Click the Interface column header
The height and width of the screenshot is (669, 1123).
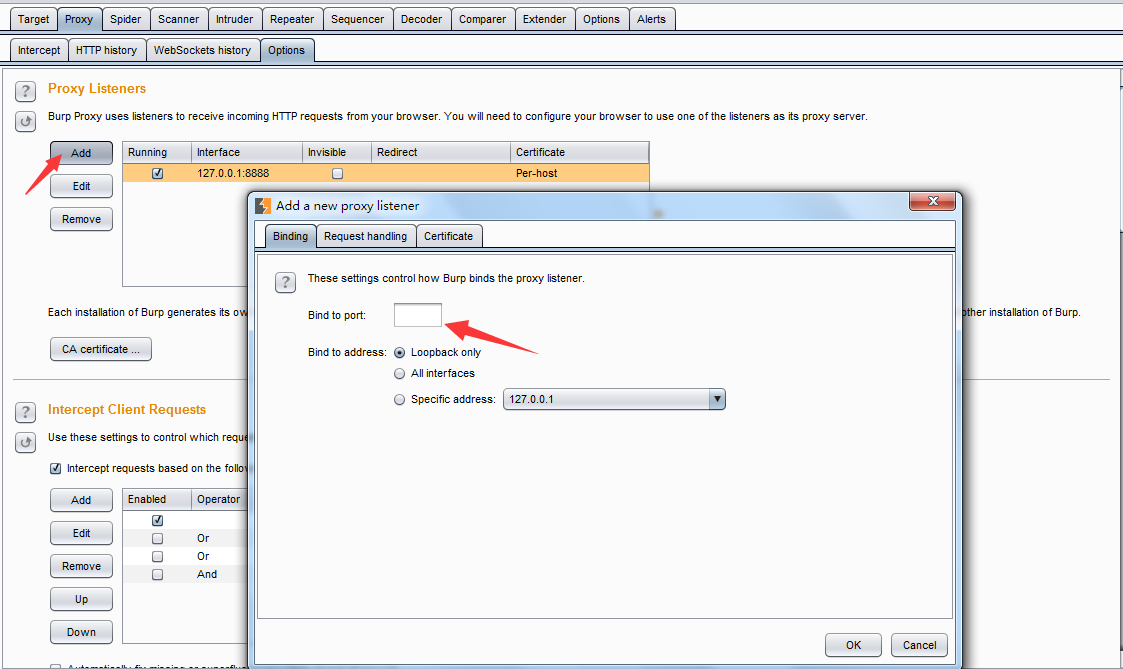coord(246,153)
